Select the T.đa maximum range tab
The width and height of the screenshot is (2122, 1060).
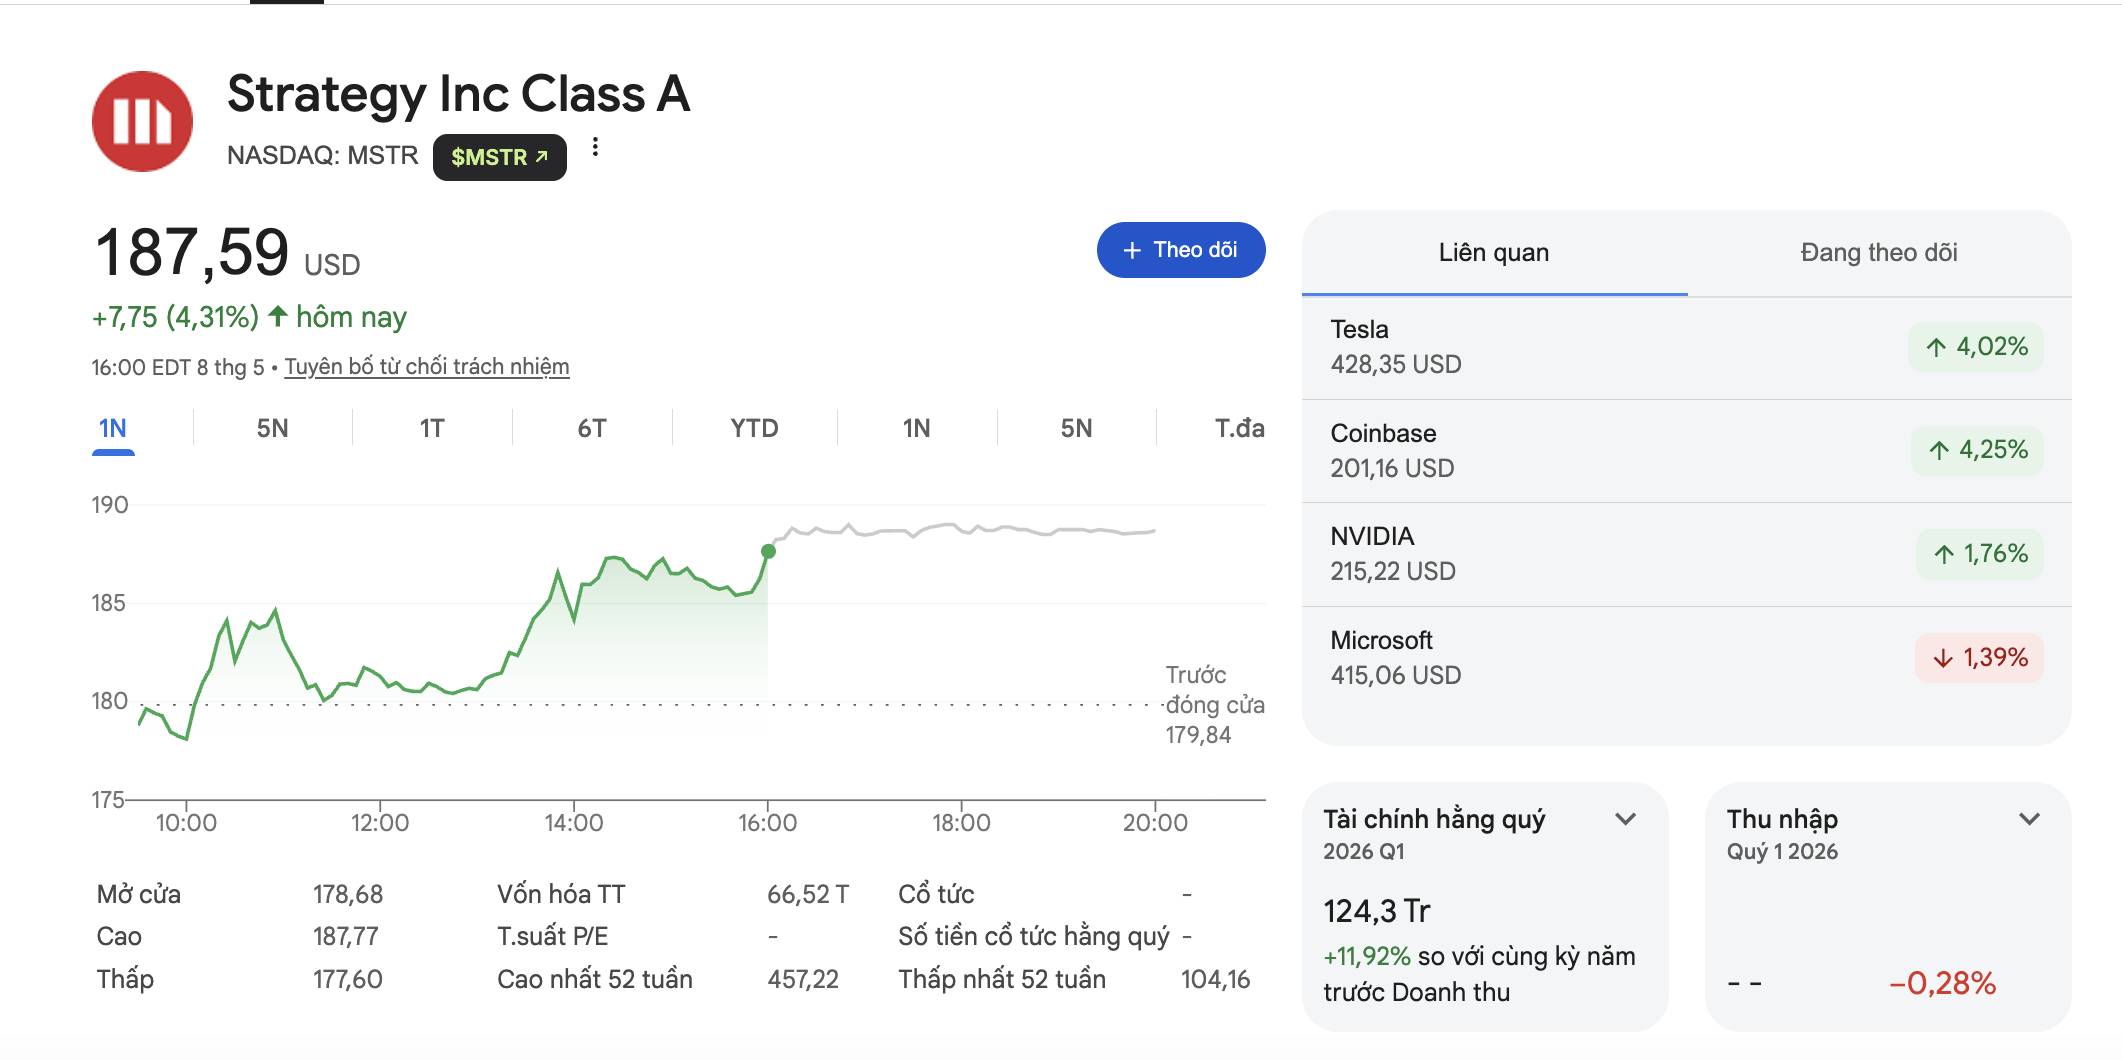(1239, 429)
